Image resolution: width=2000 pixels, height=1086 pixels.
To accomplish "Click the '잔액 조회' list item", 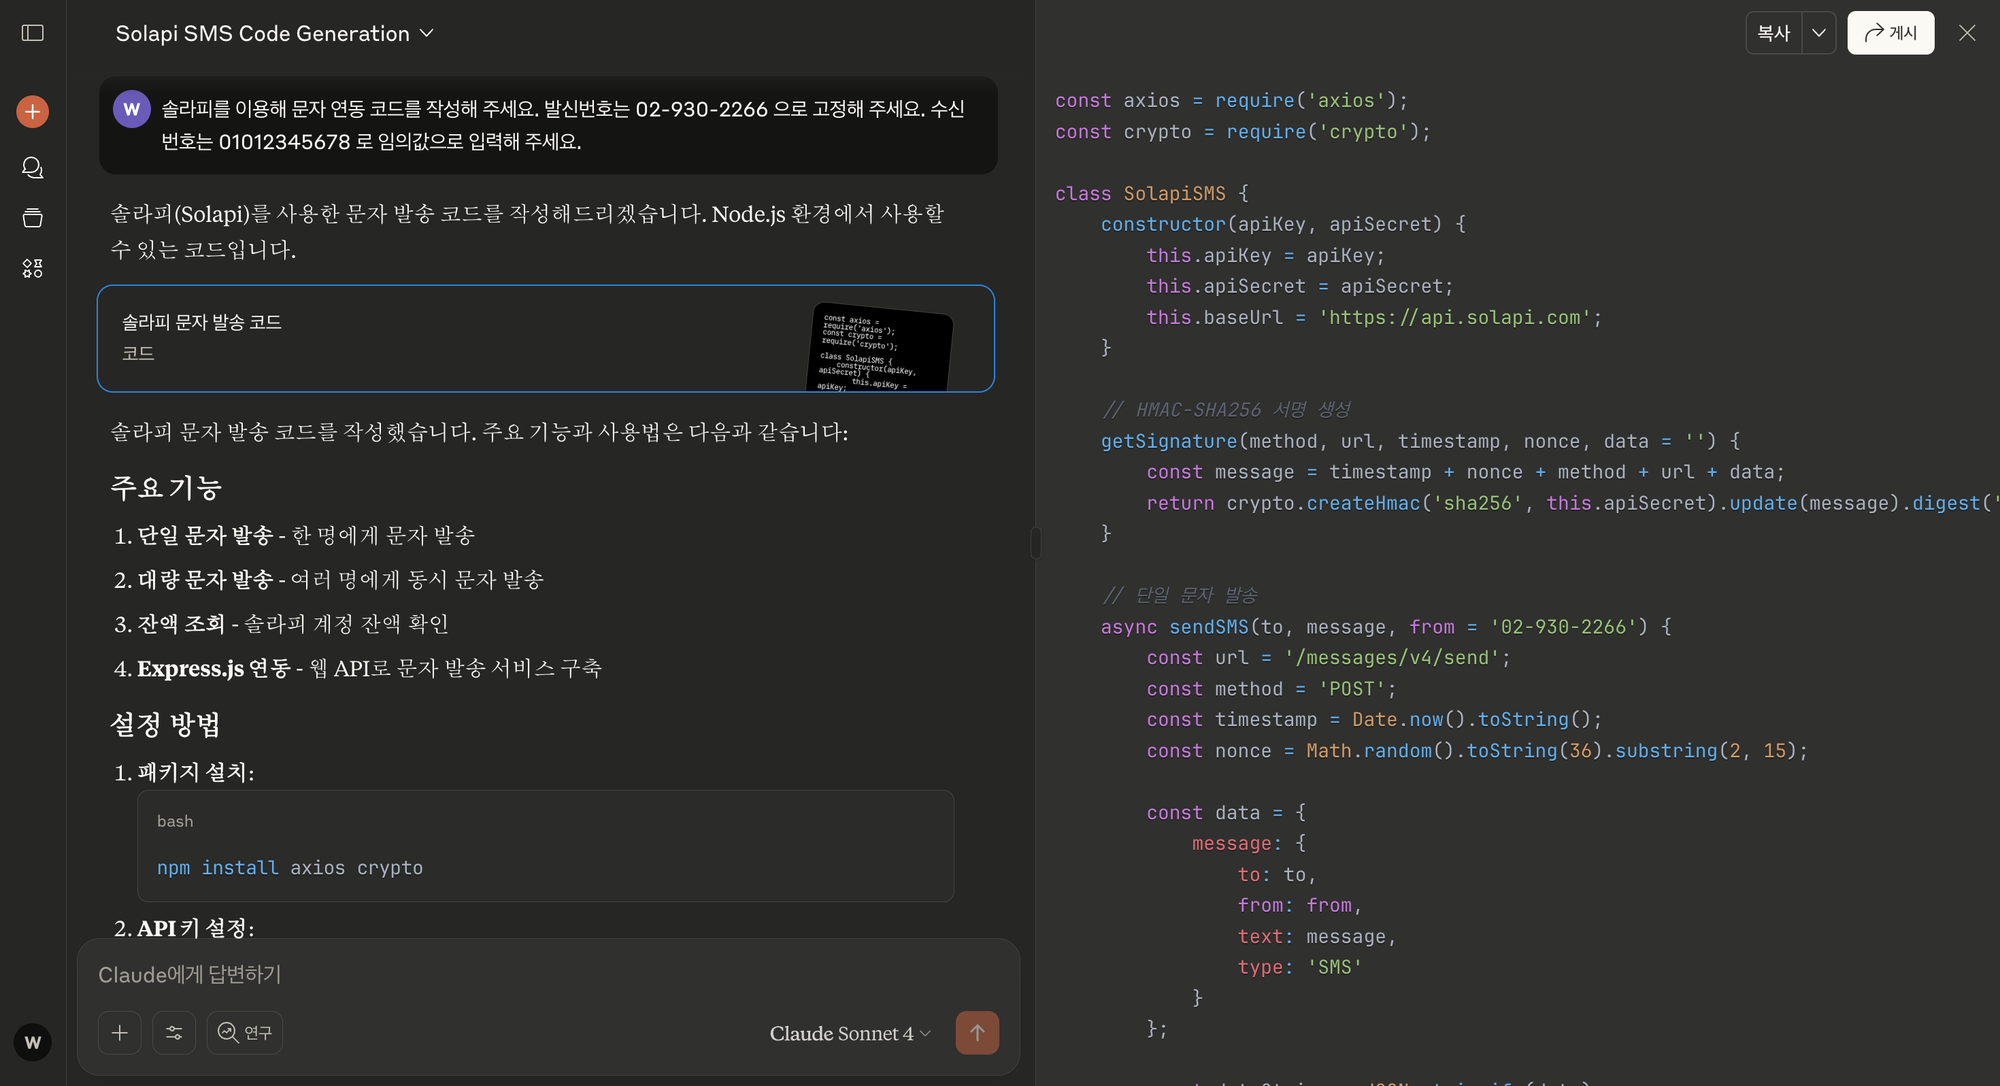I will [x=292, y=624].
